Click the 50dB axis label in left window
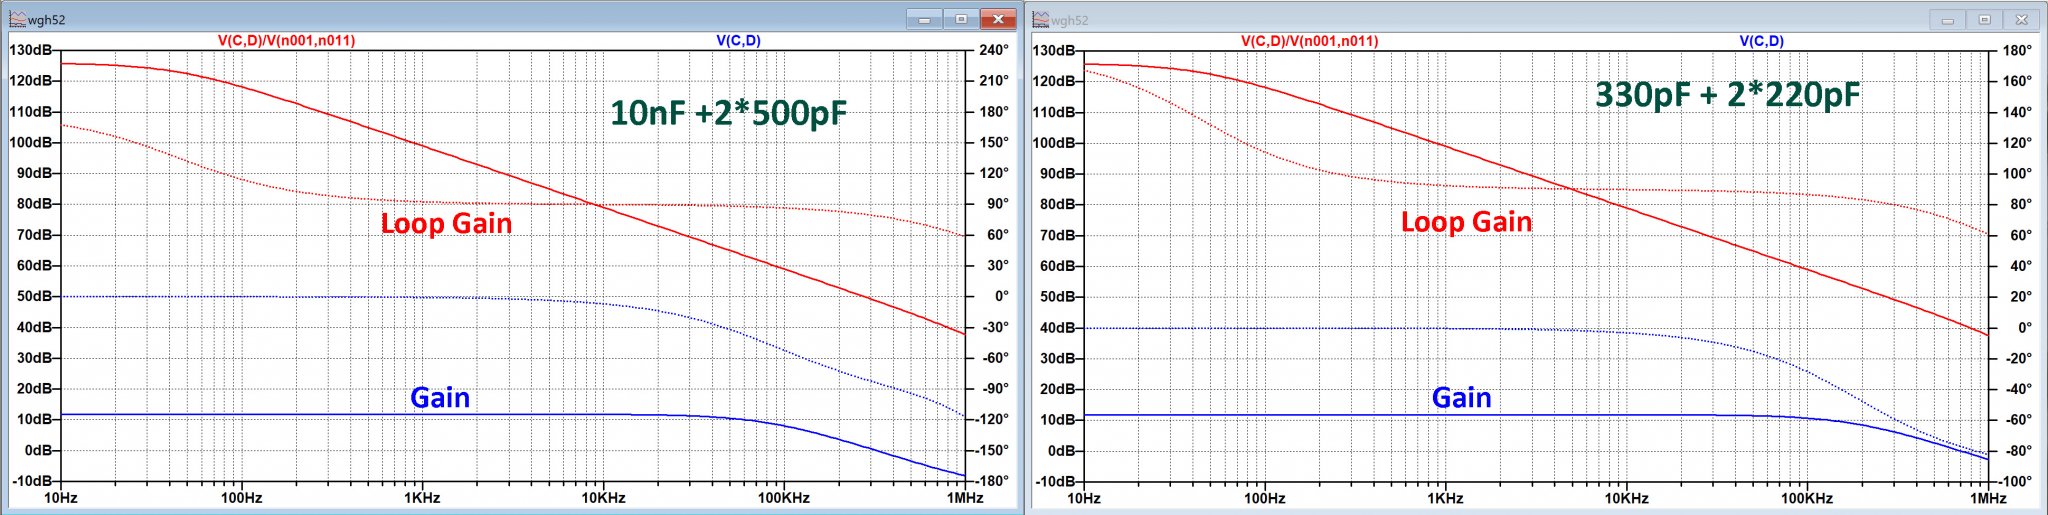The height and width of the screenshot is (515, 2048). (34, 296)
